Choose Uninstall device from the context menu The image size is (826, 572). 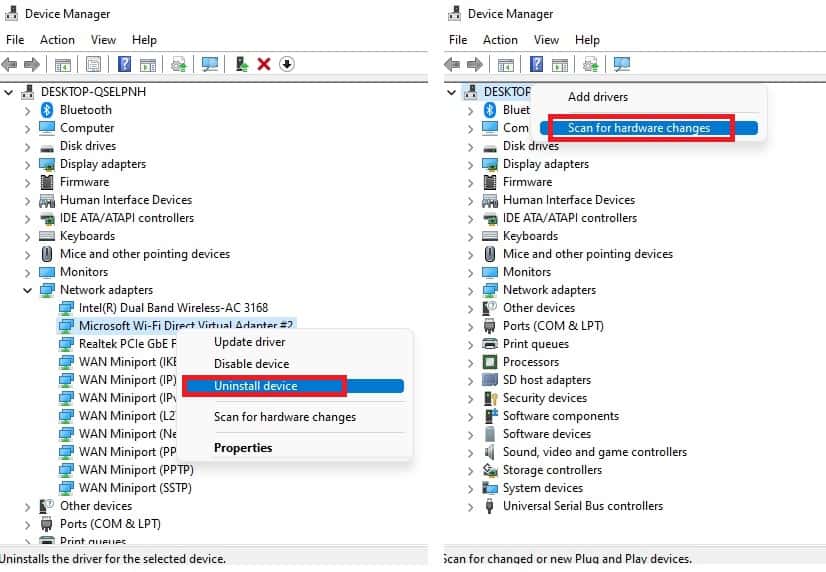pyautogui.click(x=293, y=386)
